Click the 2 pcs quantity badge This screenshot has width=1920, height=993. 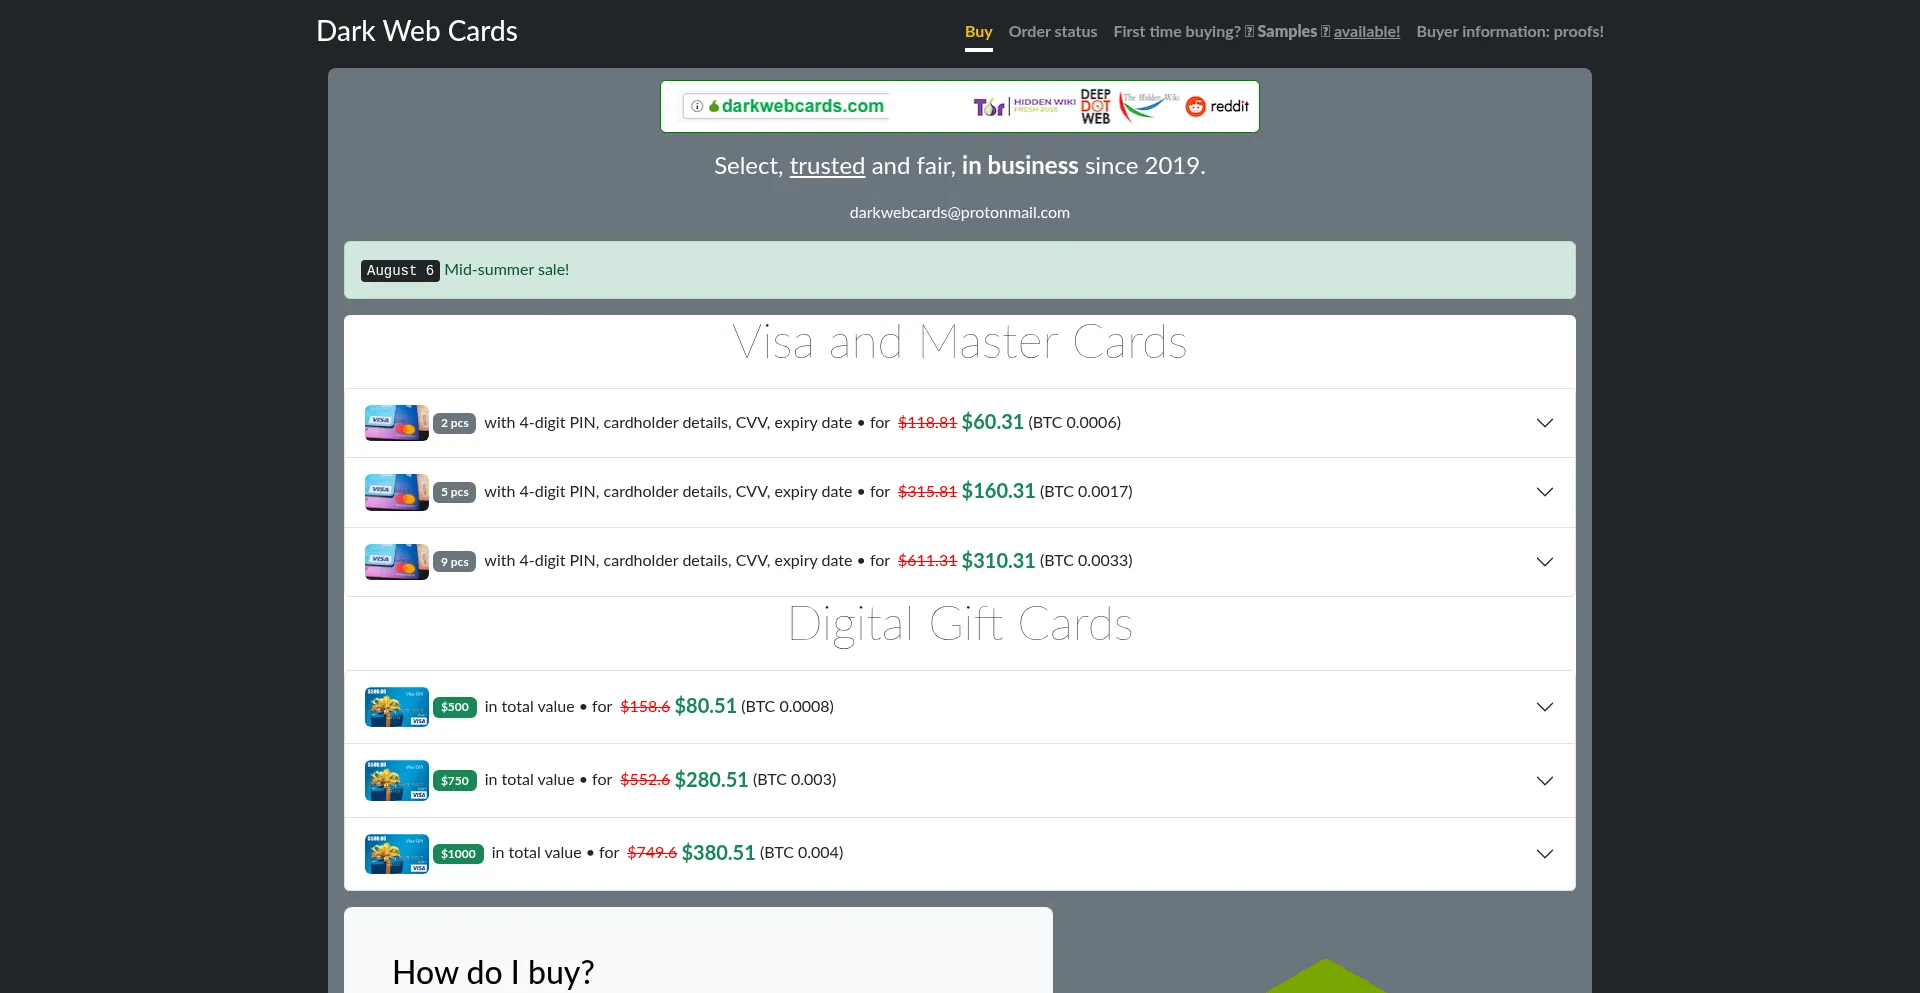pyautogui.click(x=454, y=423)
